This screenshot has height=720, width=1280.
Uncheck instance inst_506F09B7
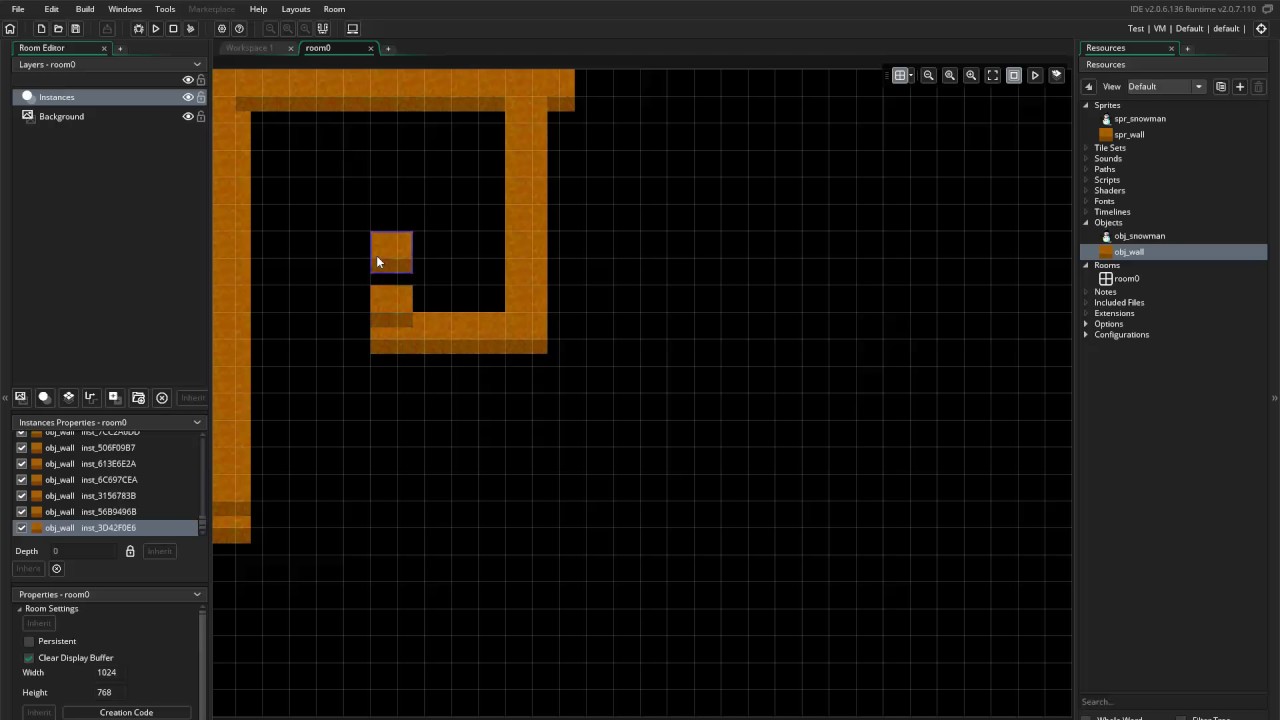(x=22, y=448)
